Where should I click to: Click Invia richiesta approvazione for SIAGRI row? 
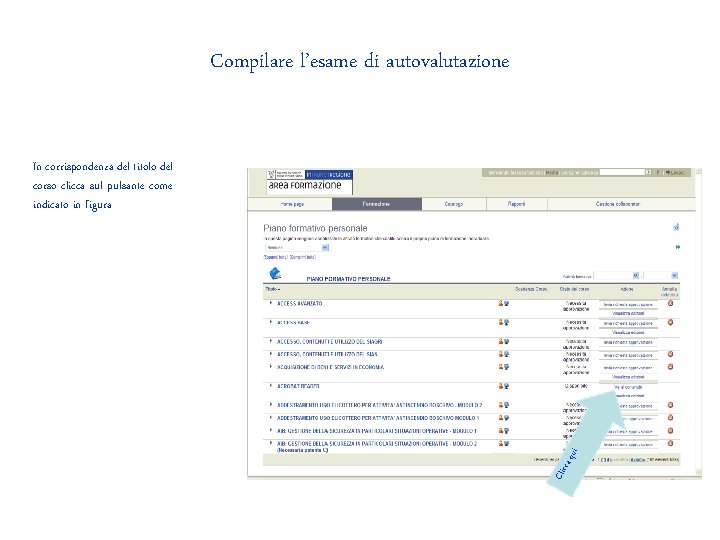coord(628,343)
